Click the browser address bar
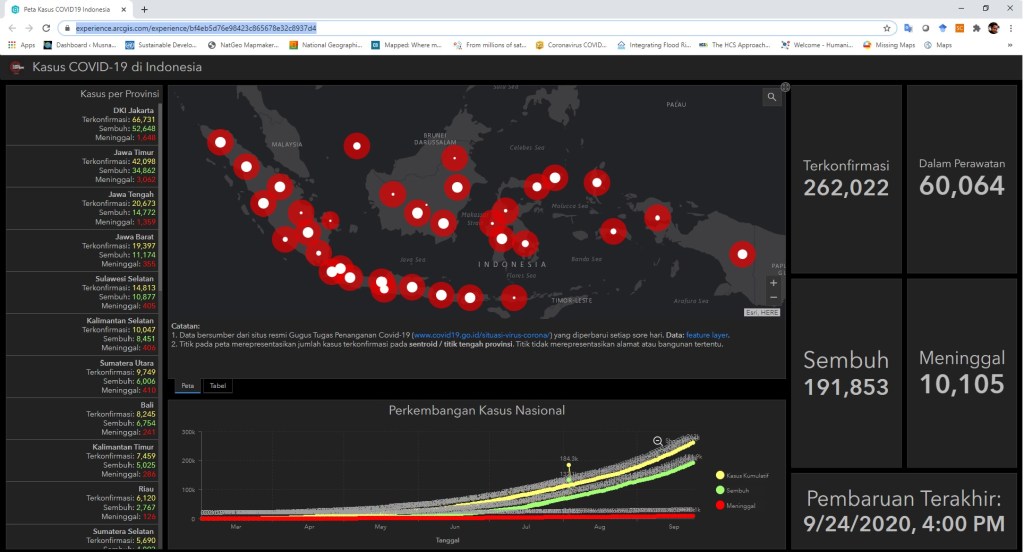 coord(480,28)
